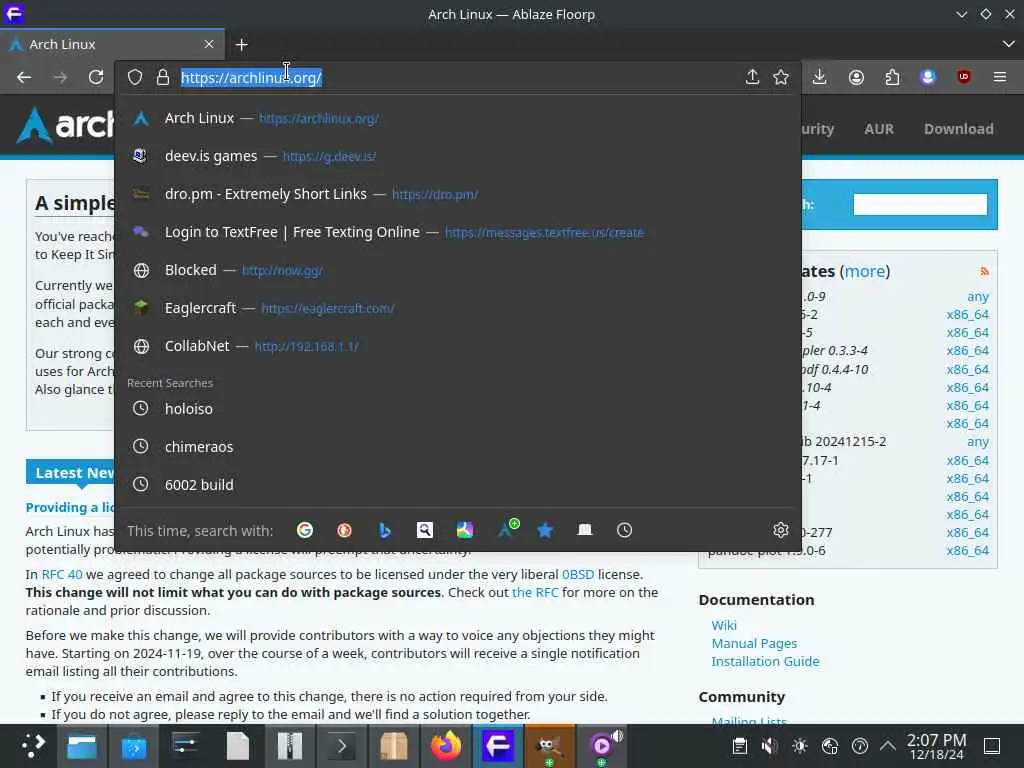Switch to the Arch Linux tab
Image resolution: width=1024 pixels, height=768 pixels.
112,44
